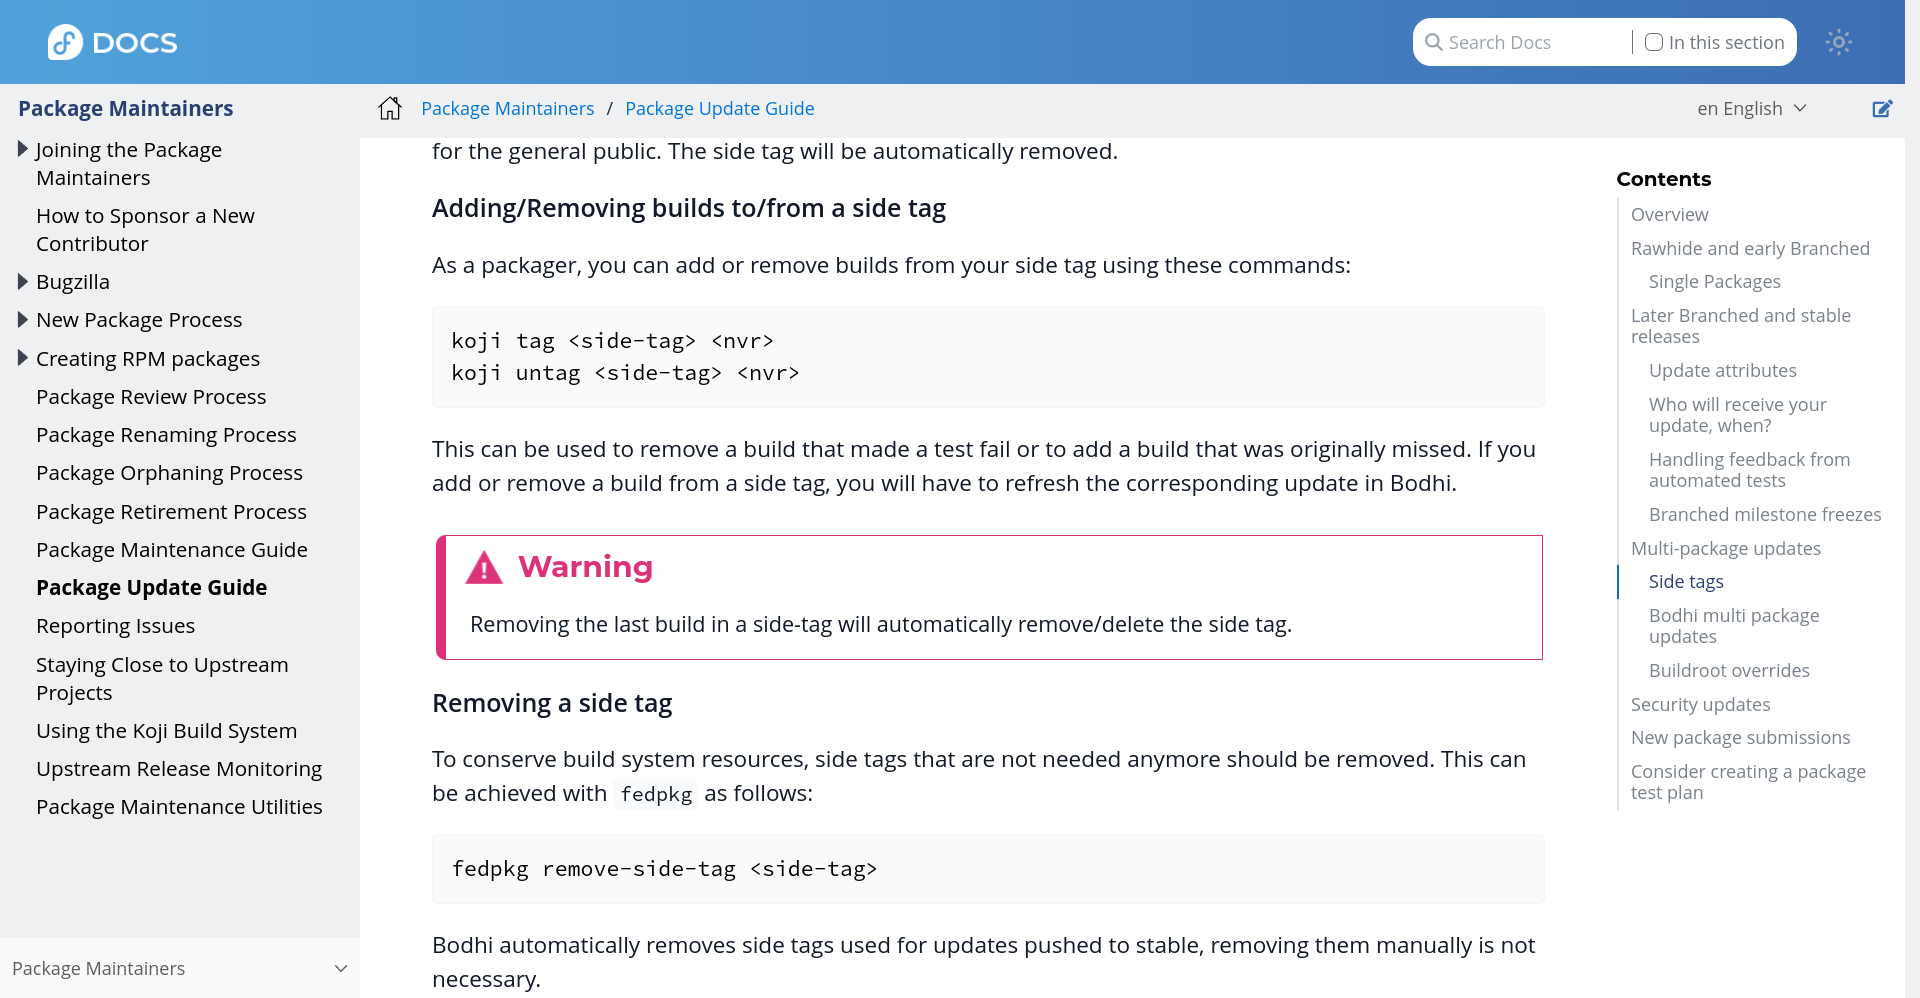Open Package Review Process page

151,397
